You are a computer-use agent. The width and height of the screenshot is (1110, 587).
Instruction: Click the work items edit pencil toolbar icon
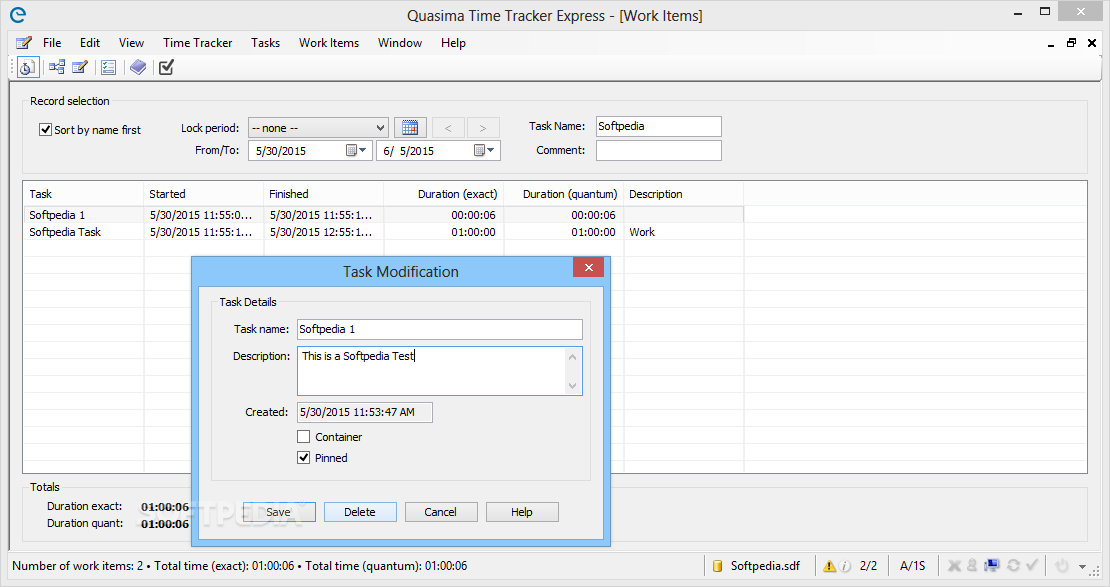[x=80, y=67]
